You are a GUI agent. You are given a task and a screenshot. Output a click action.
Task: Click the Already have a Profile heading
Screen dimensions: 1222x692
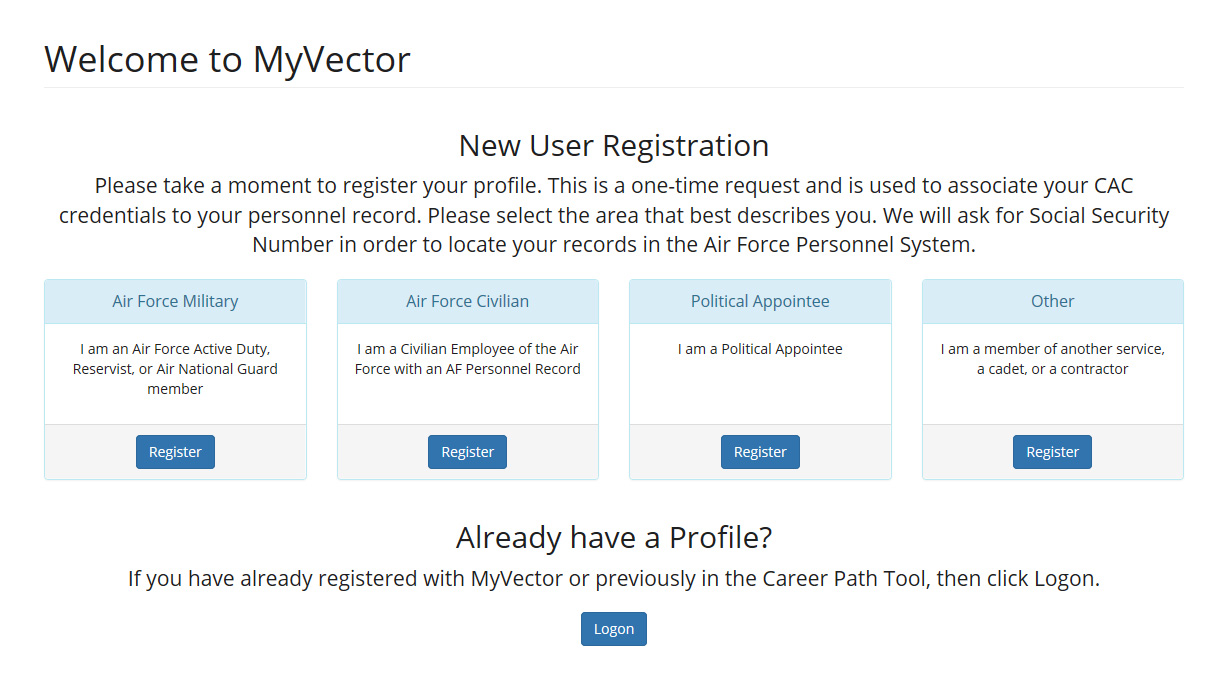coord(613,537)
